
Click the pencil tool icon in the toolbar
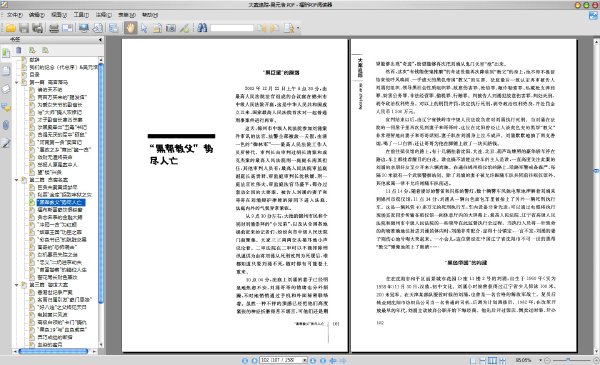point(184,28)
